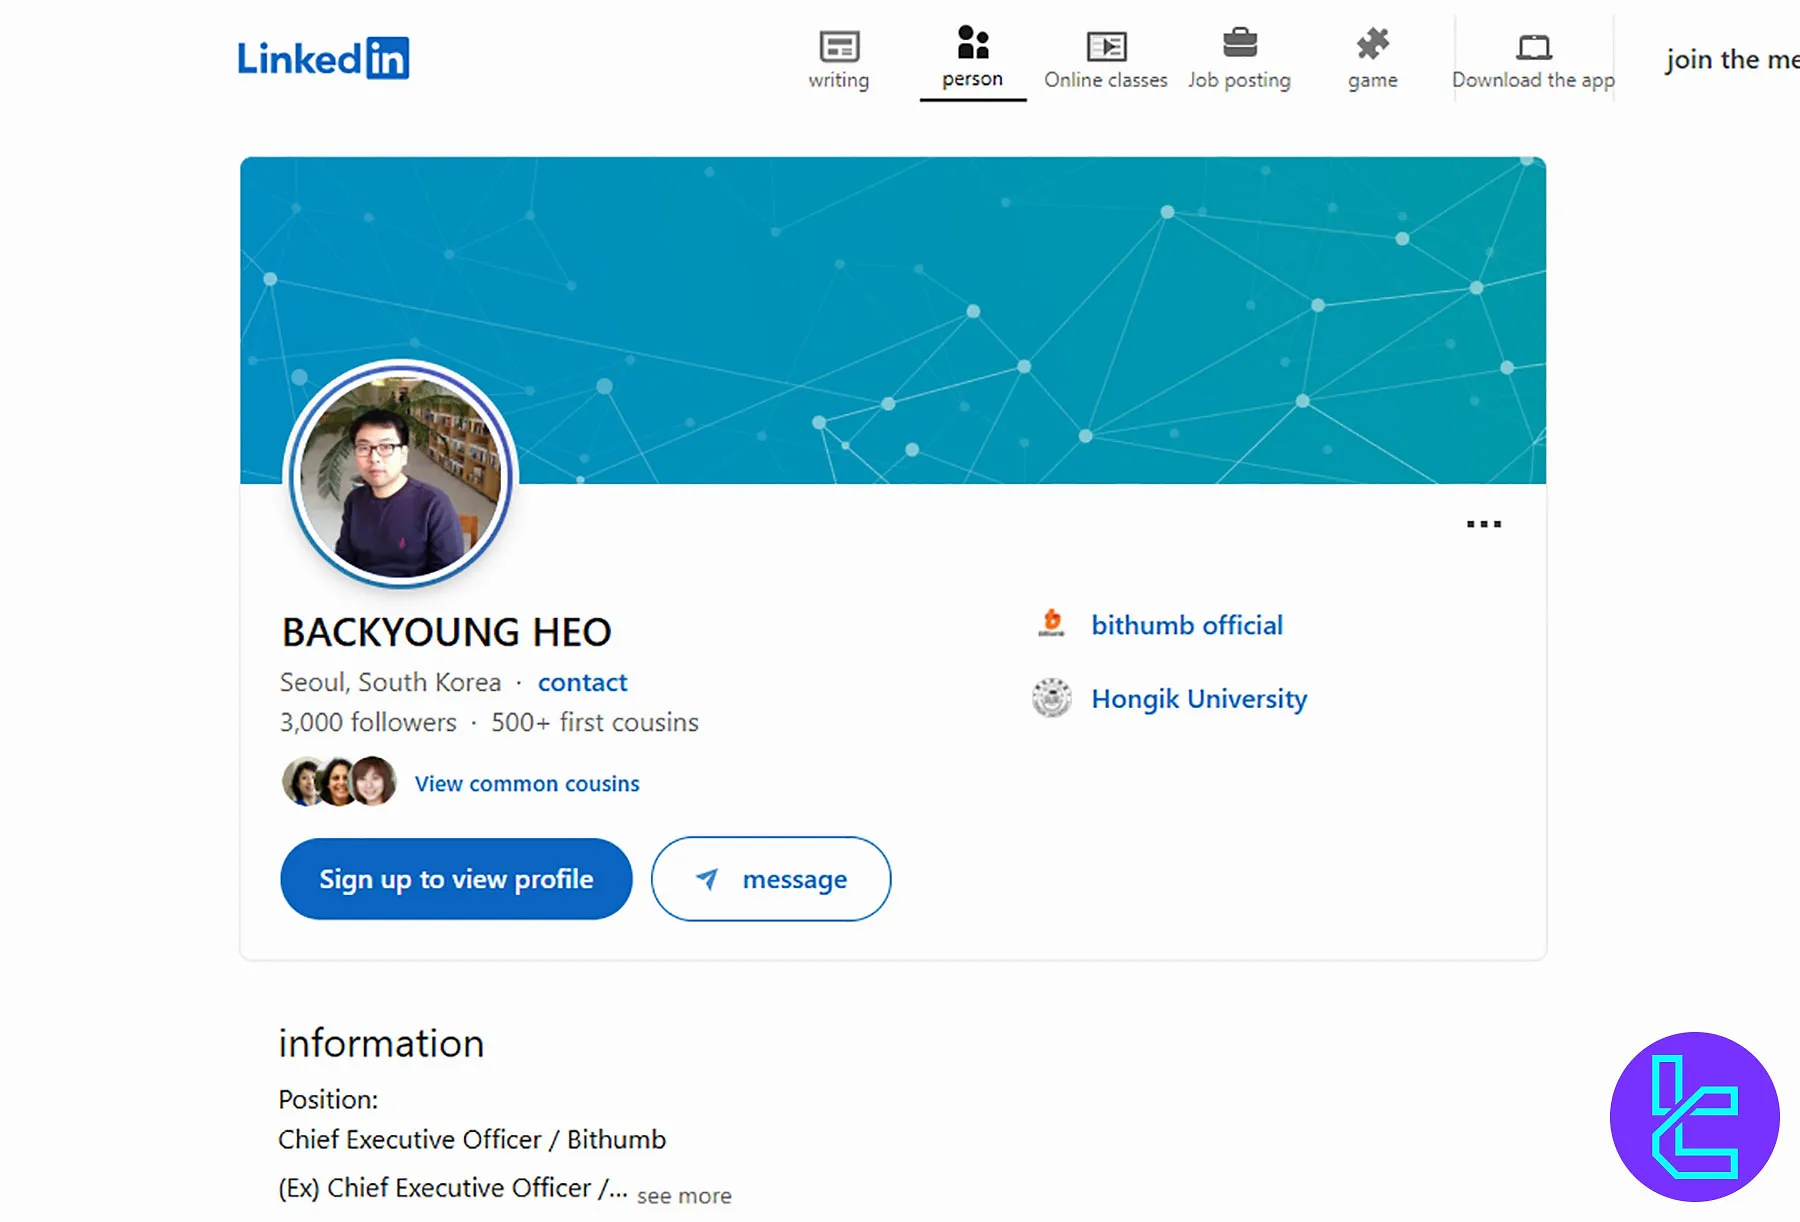Open Download the app tab
This screenshot has width=1800, height=1222.
pos(1533,80)
